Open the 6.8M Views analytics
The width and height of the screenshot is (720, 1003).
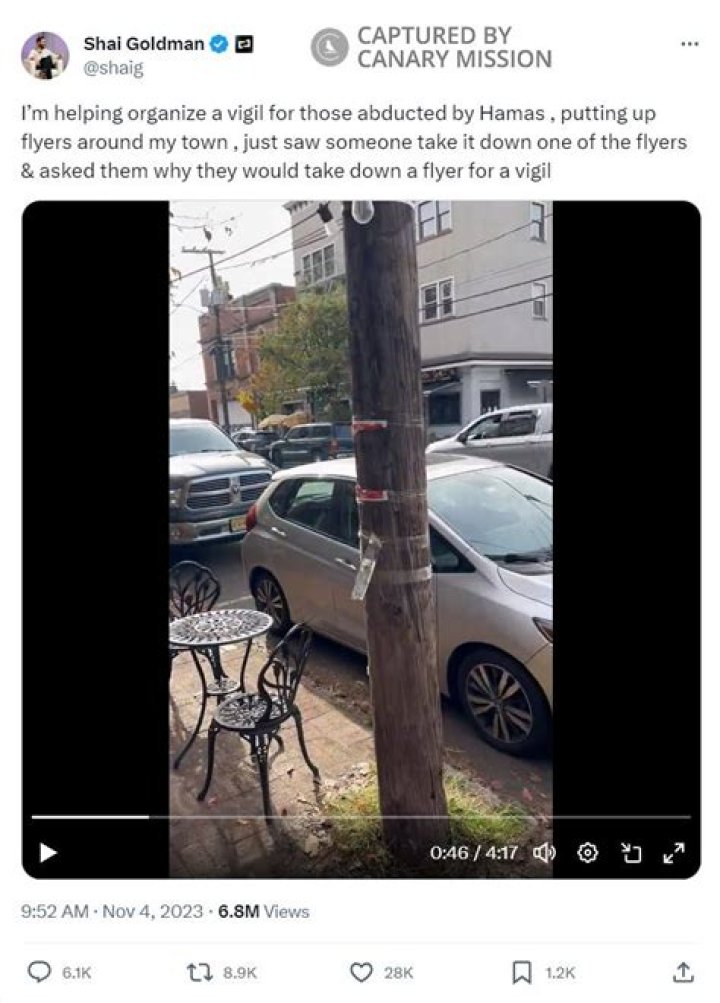tap(263, 911)
